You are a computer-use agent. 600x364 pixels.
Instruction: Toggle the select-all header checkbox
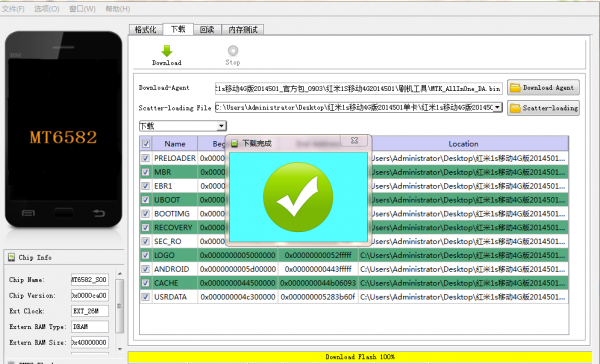146,144
